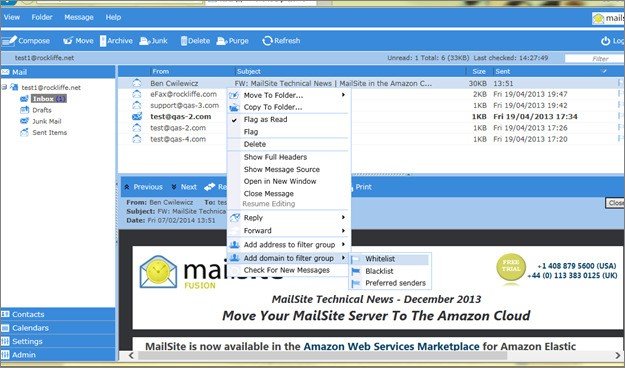Open Amazon Web Services Marketplace link
The image size is (625, 368).
[391, 346]
